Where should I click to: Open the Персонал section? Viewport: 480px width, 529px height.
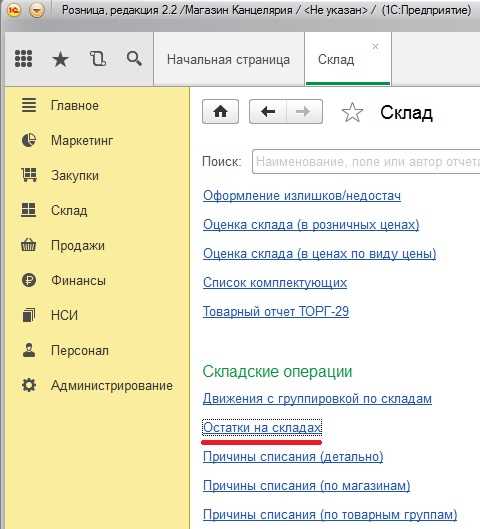click(80, 351)
